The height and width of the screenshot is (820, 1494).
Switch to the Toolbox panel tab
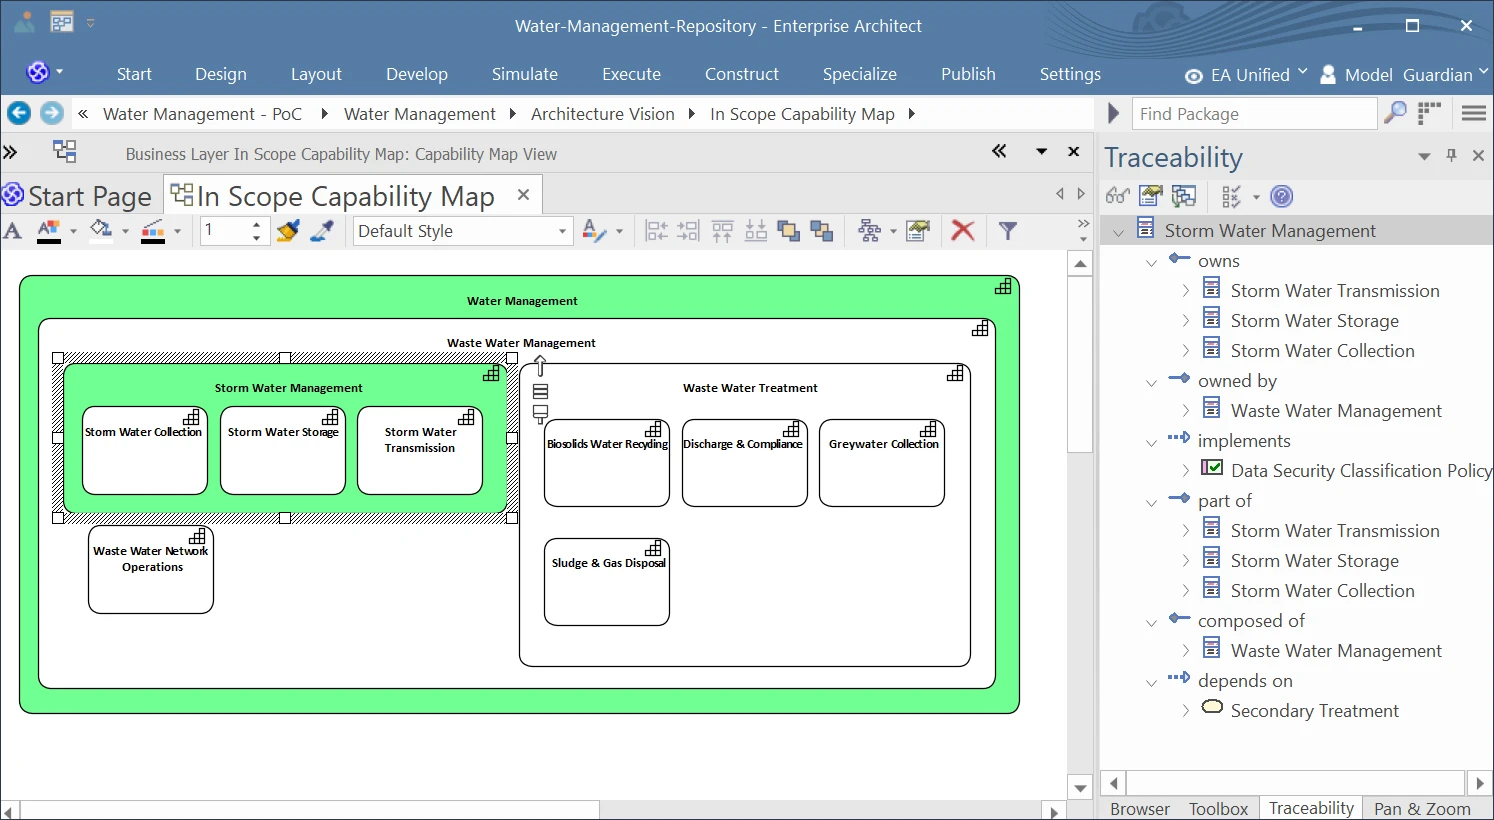click(1217, 808)
